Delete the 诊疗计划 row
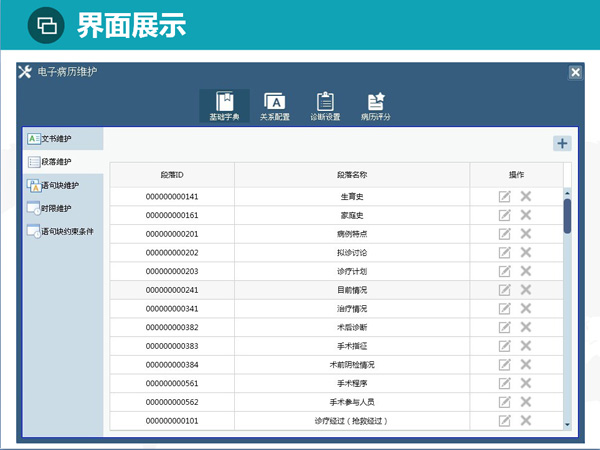This screenshot has height=450, width=600. [x=526, y=271]
